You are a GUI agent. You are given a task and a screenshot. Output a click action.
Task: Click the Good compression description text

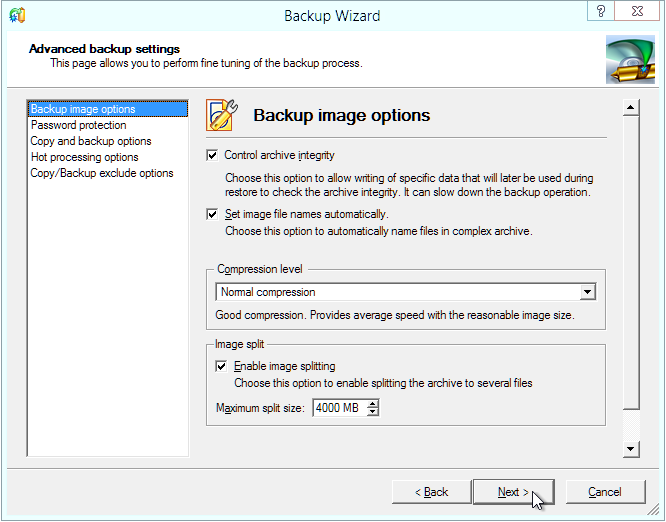click(x=395, y=315)
